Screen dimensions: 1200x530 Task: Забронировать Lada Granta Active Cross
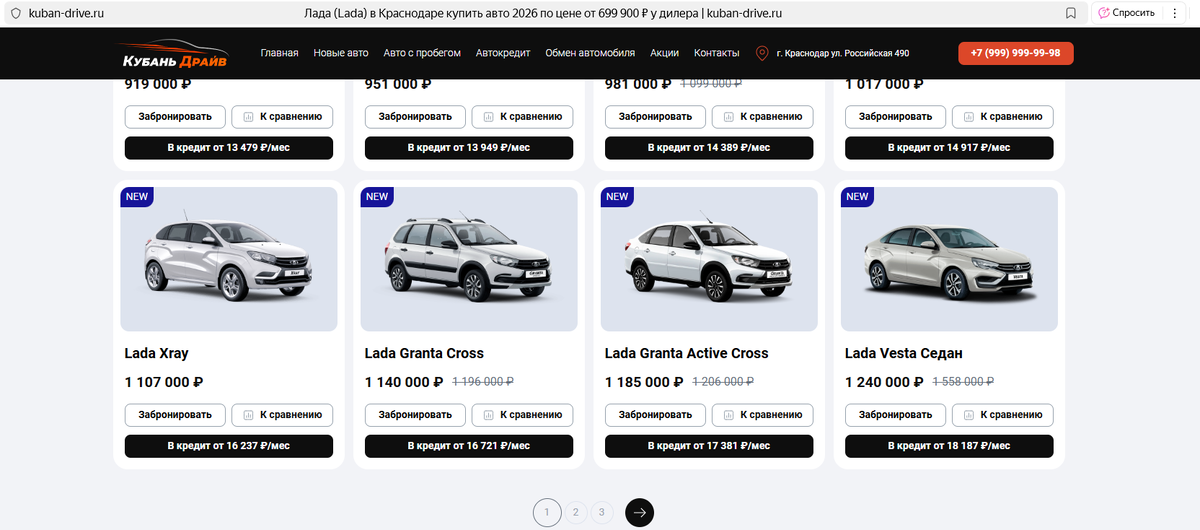[655, 414]
